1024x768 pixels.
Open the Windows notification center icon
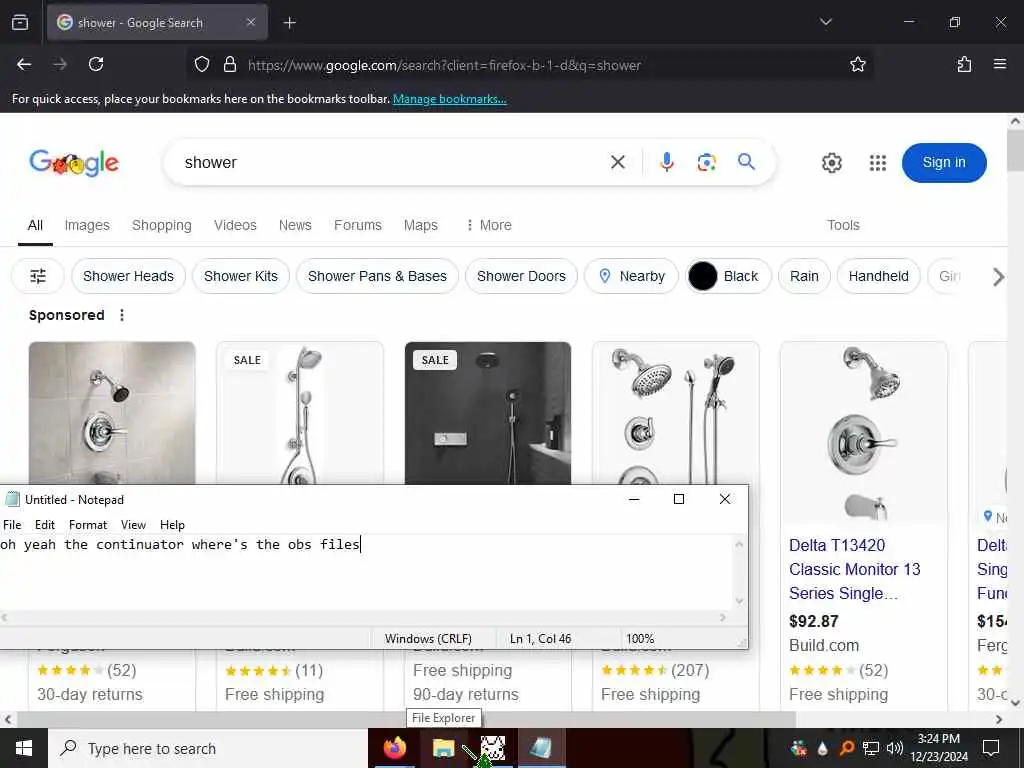[x=991, y=748]
